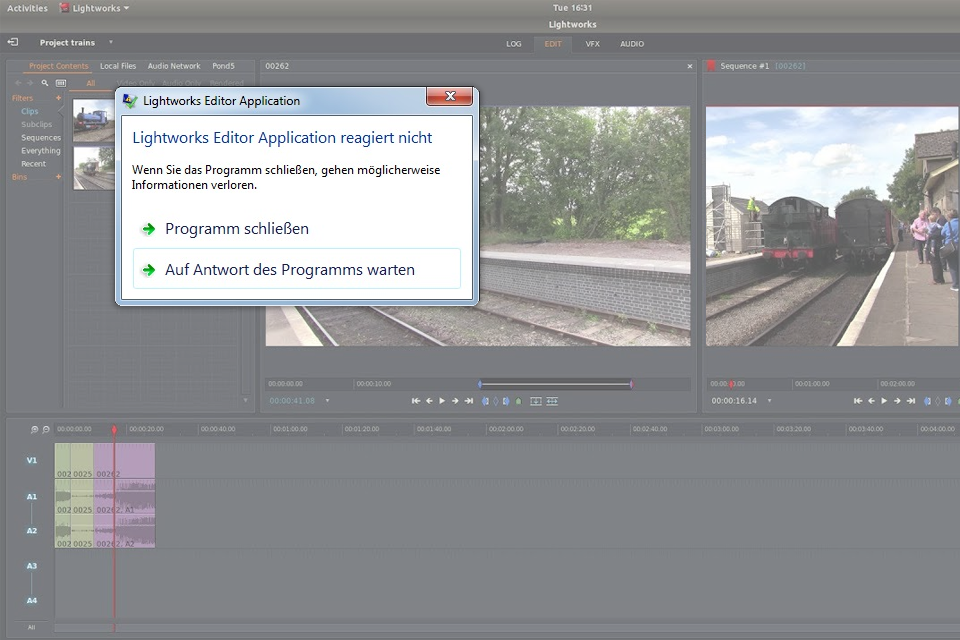Open the Local Files tab
The height and width of the screenshot is (640, 960).
[x=118, y=66]
